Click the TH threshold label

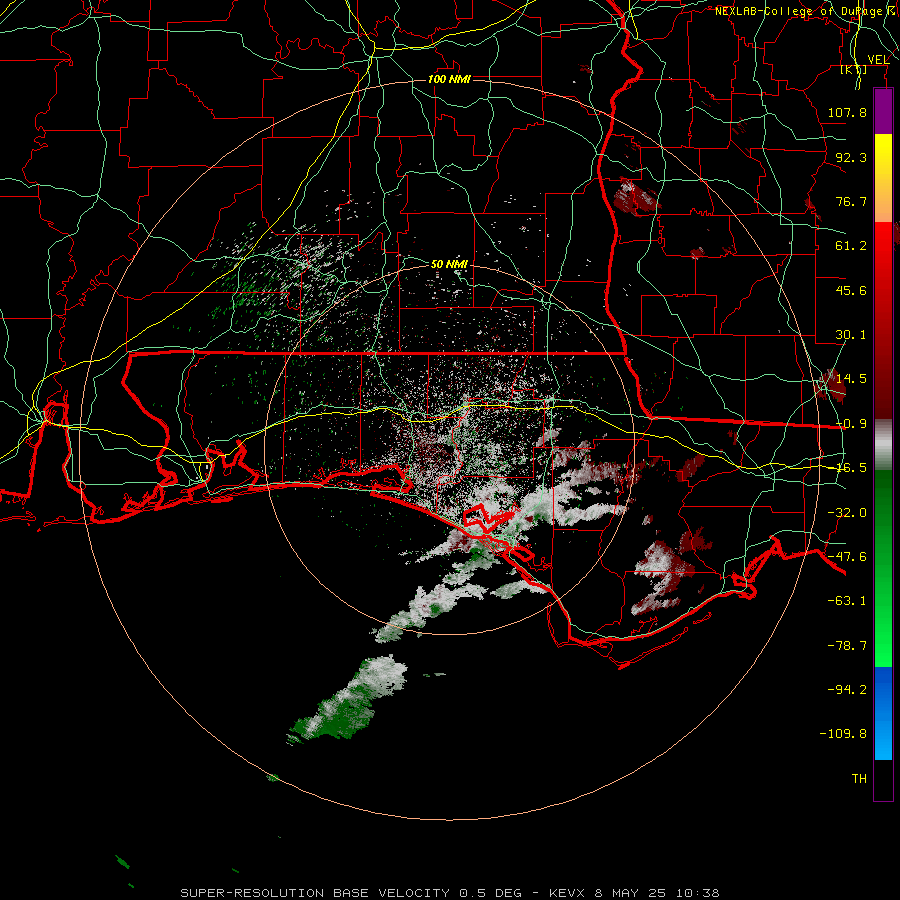[859, 778]
